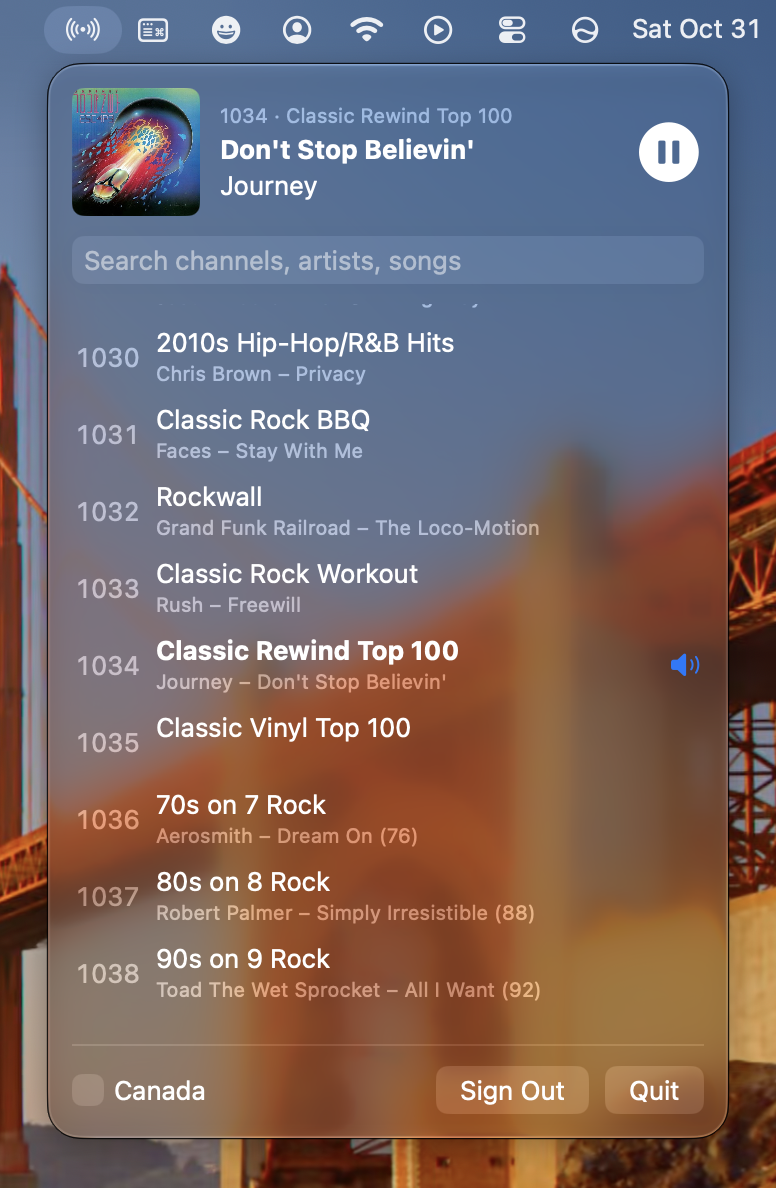Quit the radio app
This screenshot has height=1188, width=776.
(654, 1090)
